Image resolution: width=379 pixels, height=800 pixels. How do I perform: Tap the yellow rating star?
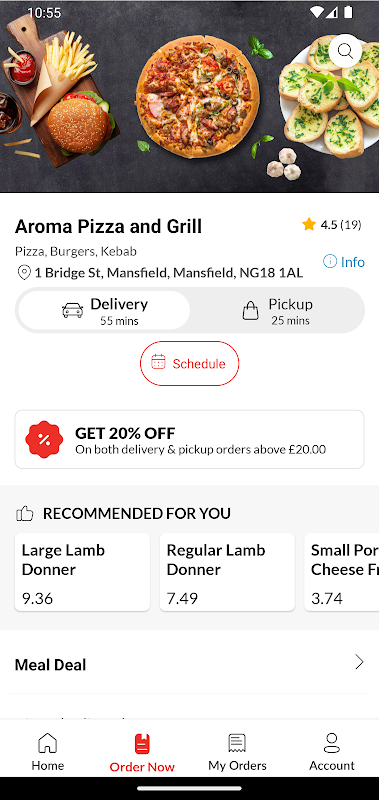309,224
